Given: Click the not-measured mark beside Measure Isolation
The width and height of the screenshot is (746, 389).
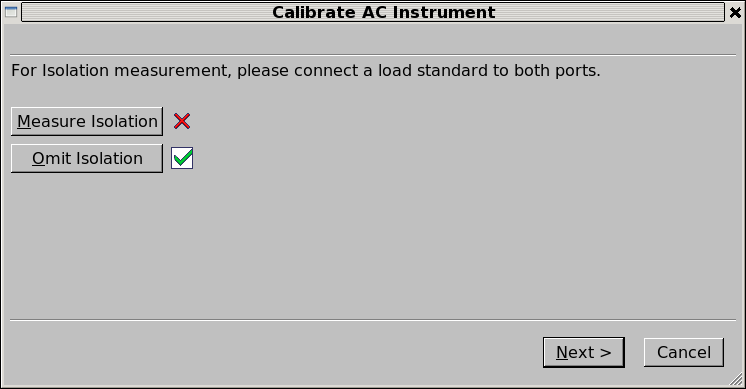Looking at the screenshot, I should (182, 121).
